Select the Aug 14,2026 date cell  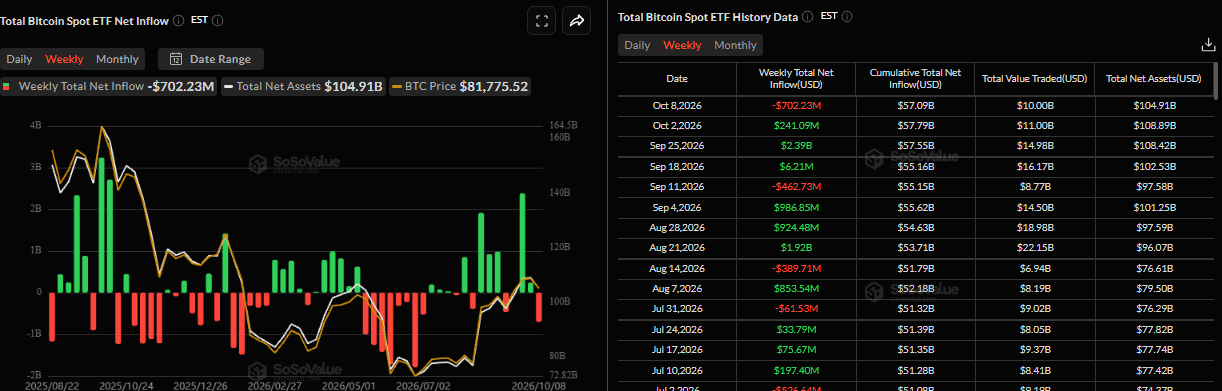(x=677, y=269)
